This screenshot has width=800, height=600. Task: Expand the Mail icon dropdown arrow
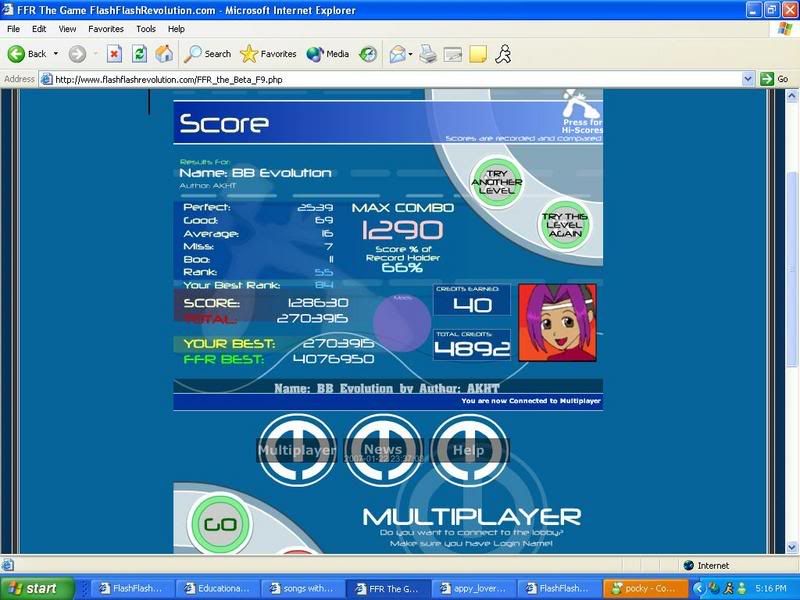[410, 54]
